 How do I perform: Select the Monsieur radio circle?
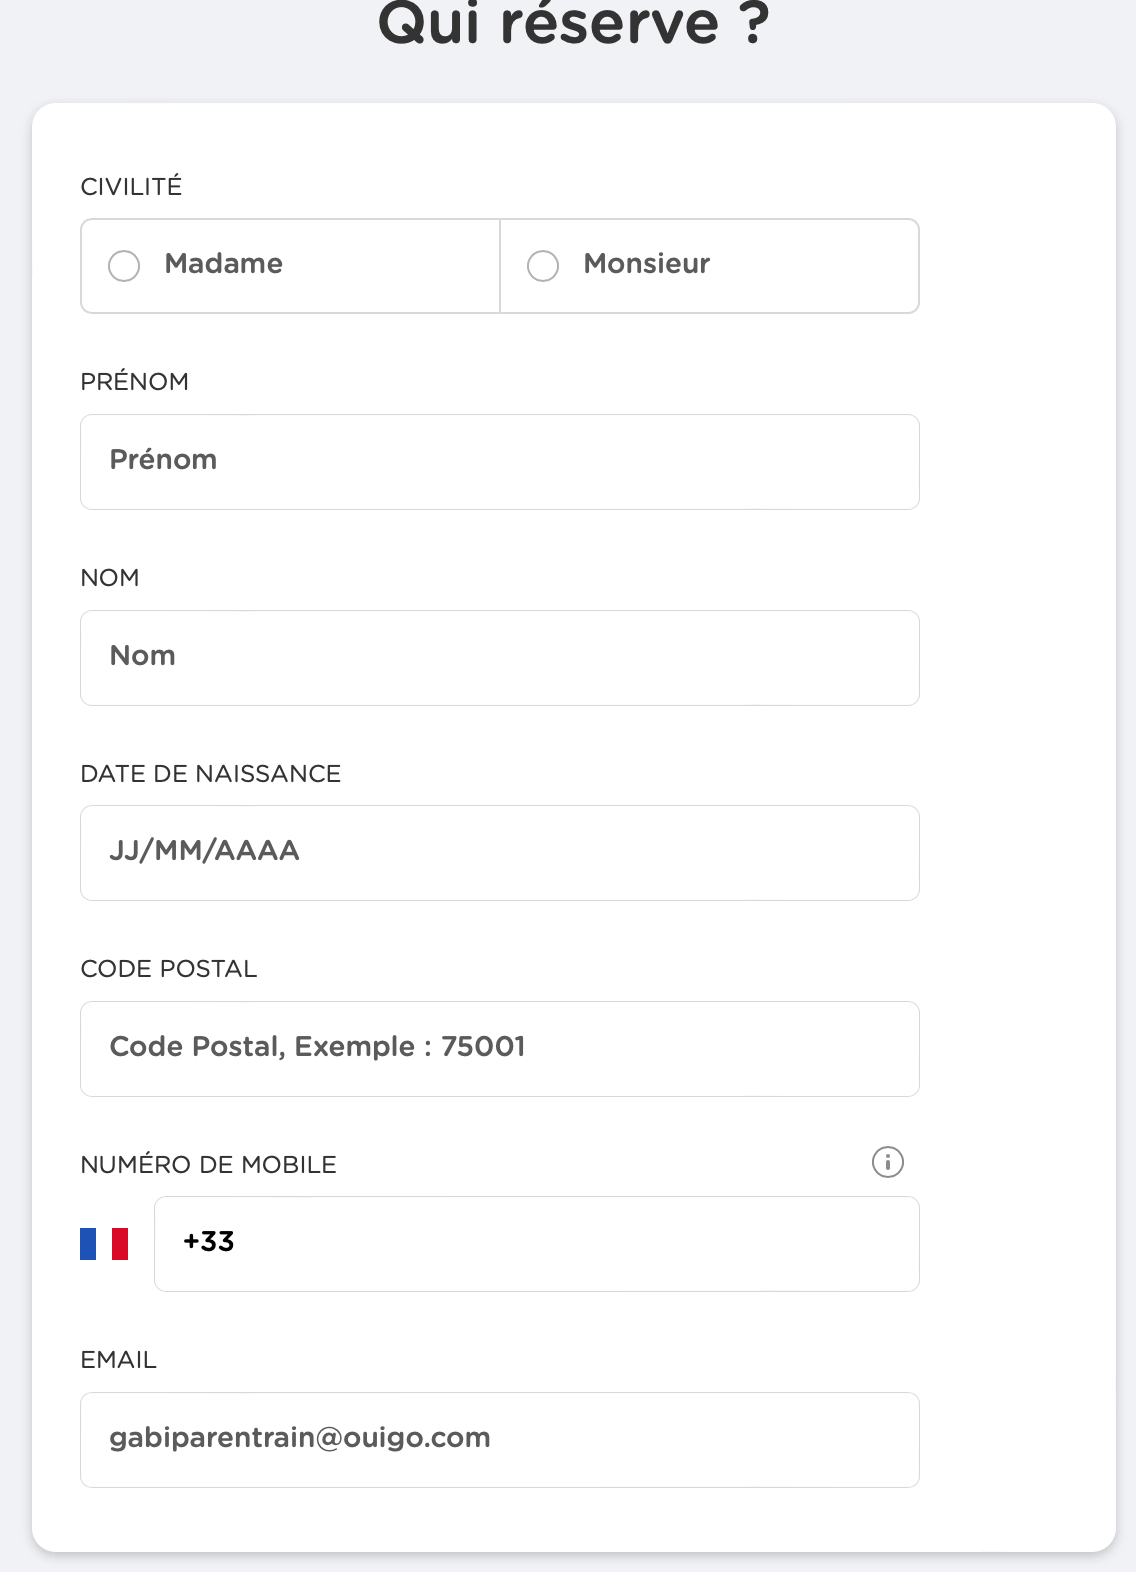coord(543,266)
